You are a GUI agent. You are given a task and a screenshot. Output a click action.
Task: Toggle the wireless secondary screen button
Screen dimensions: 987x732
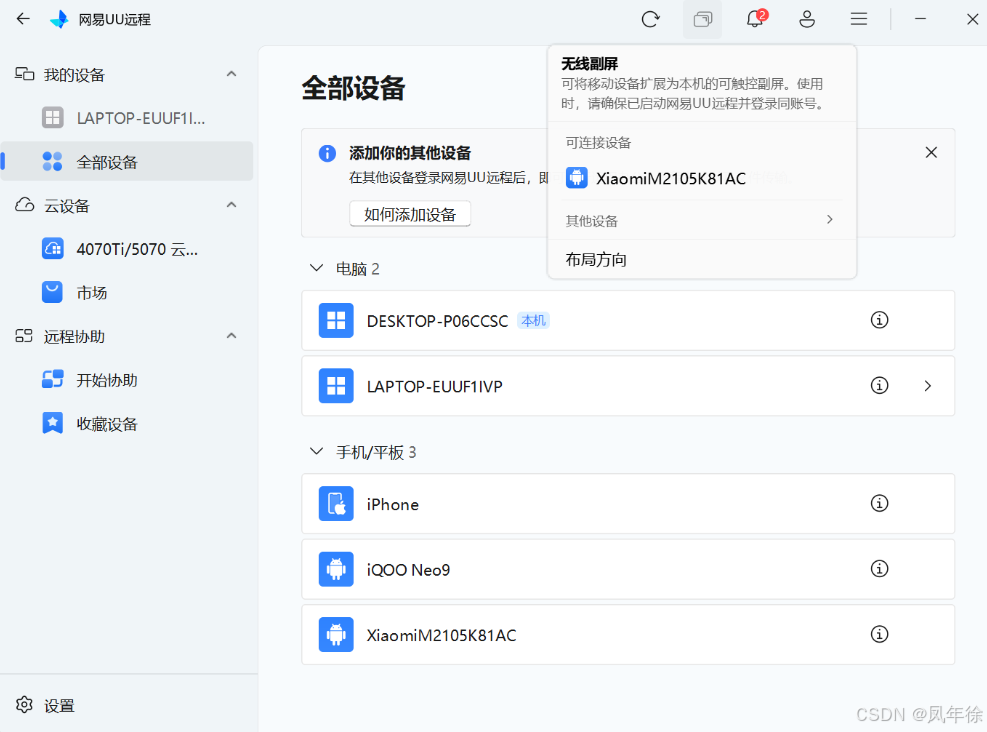point(702,20)
